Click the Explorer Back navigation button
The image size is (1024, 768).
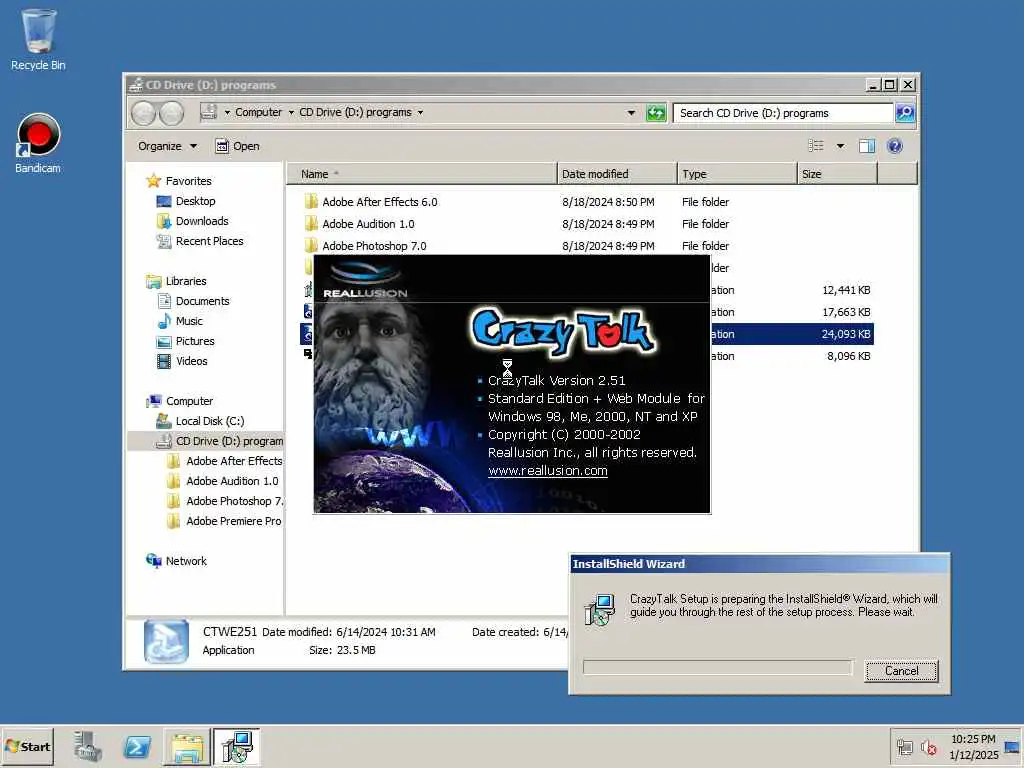coord(143,113)
